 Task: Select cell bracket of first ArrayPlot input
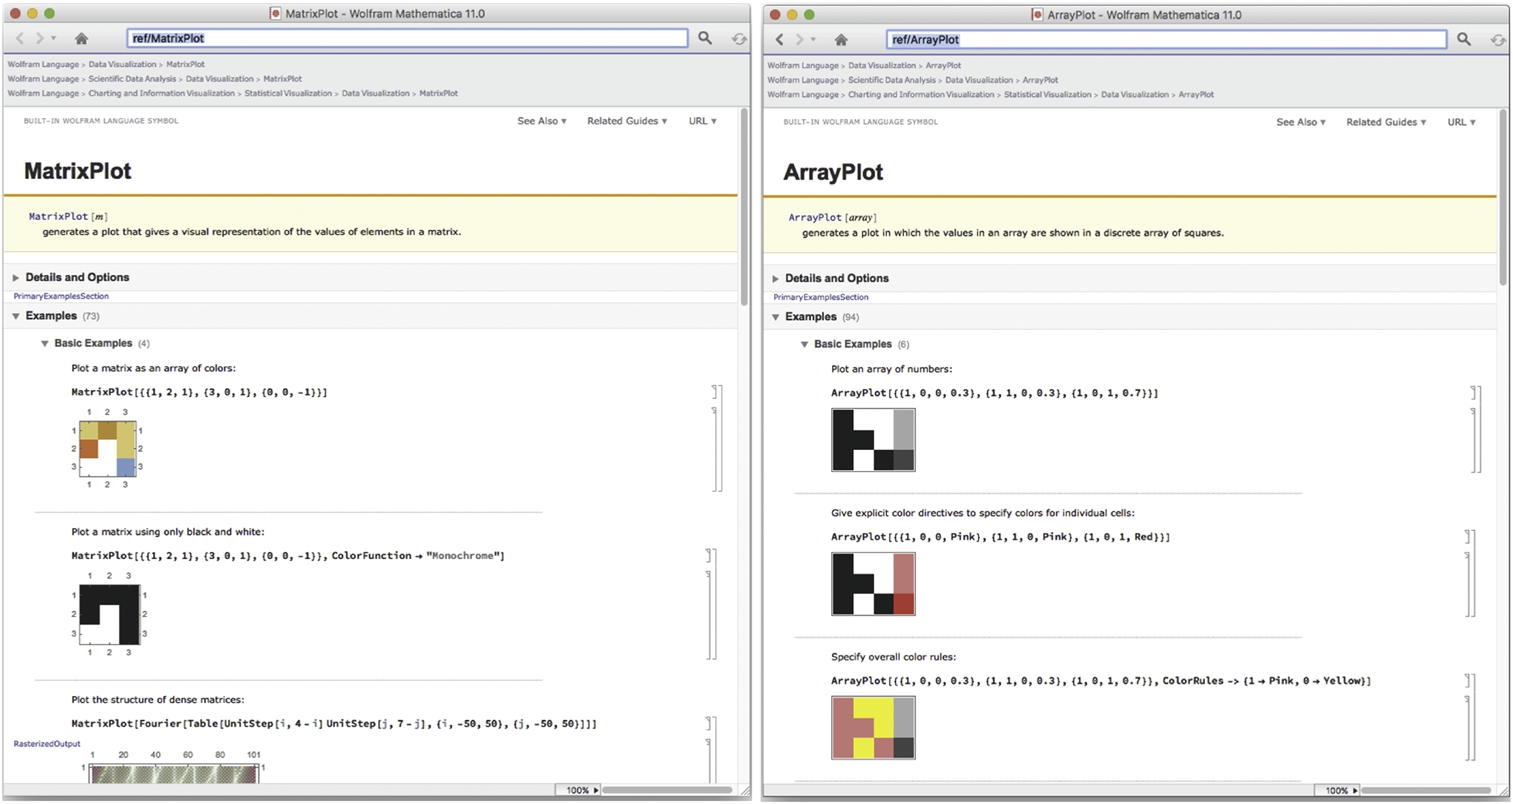point(1474,394)
